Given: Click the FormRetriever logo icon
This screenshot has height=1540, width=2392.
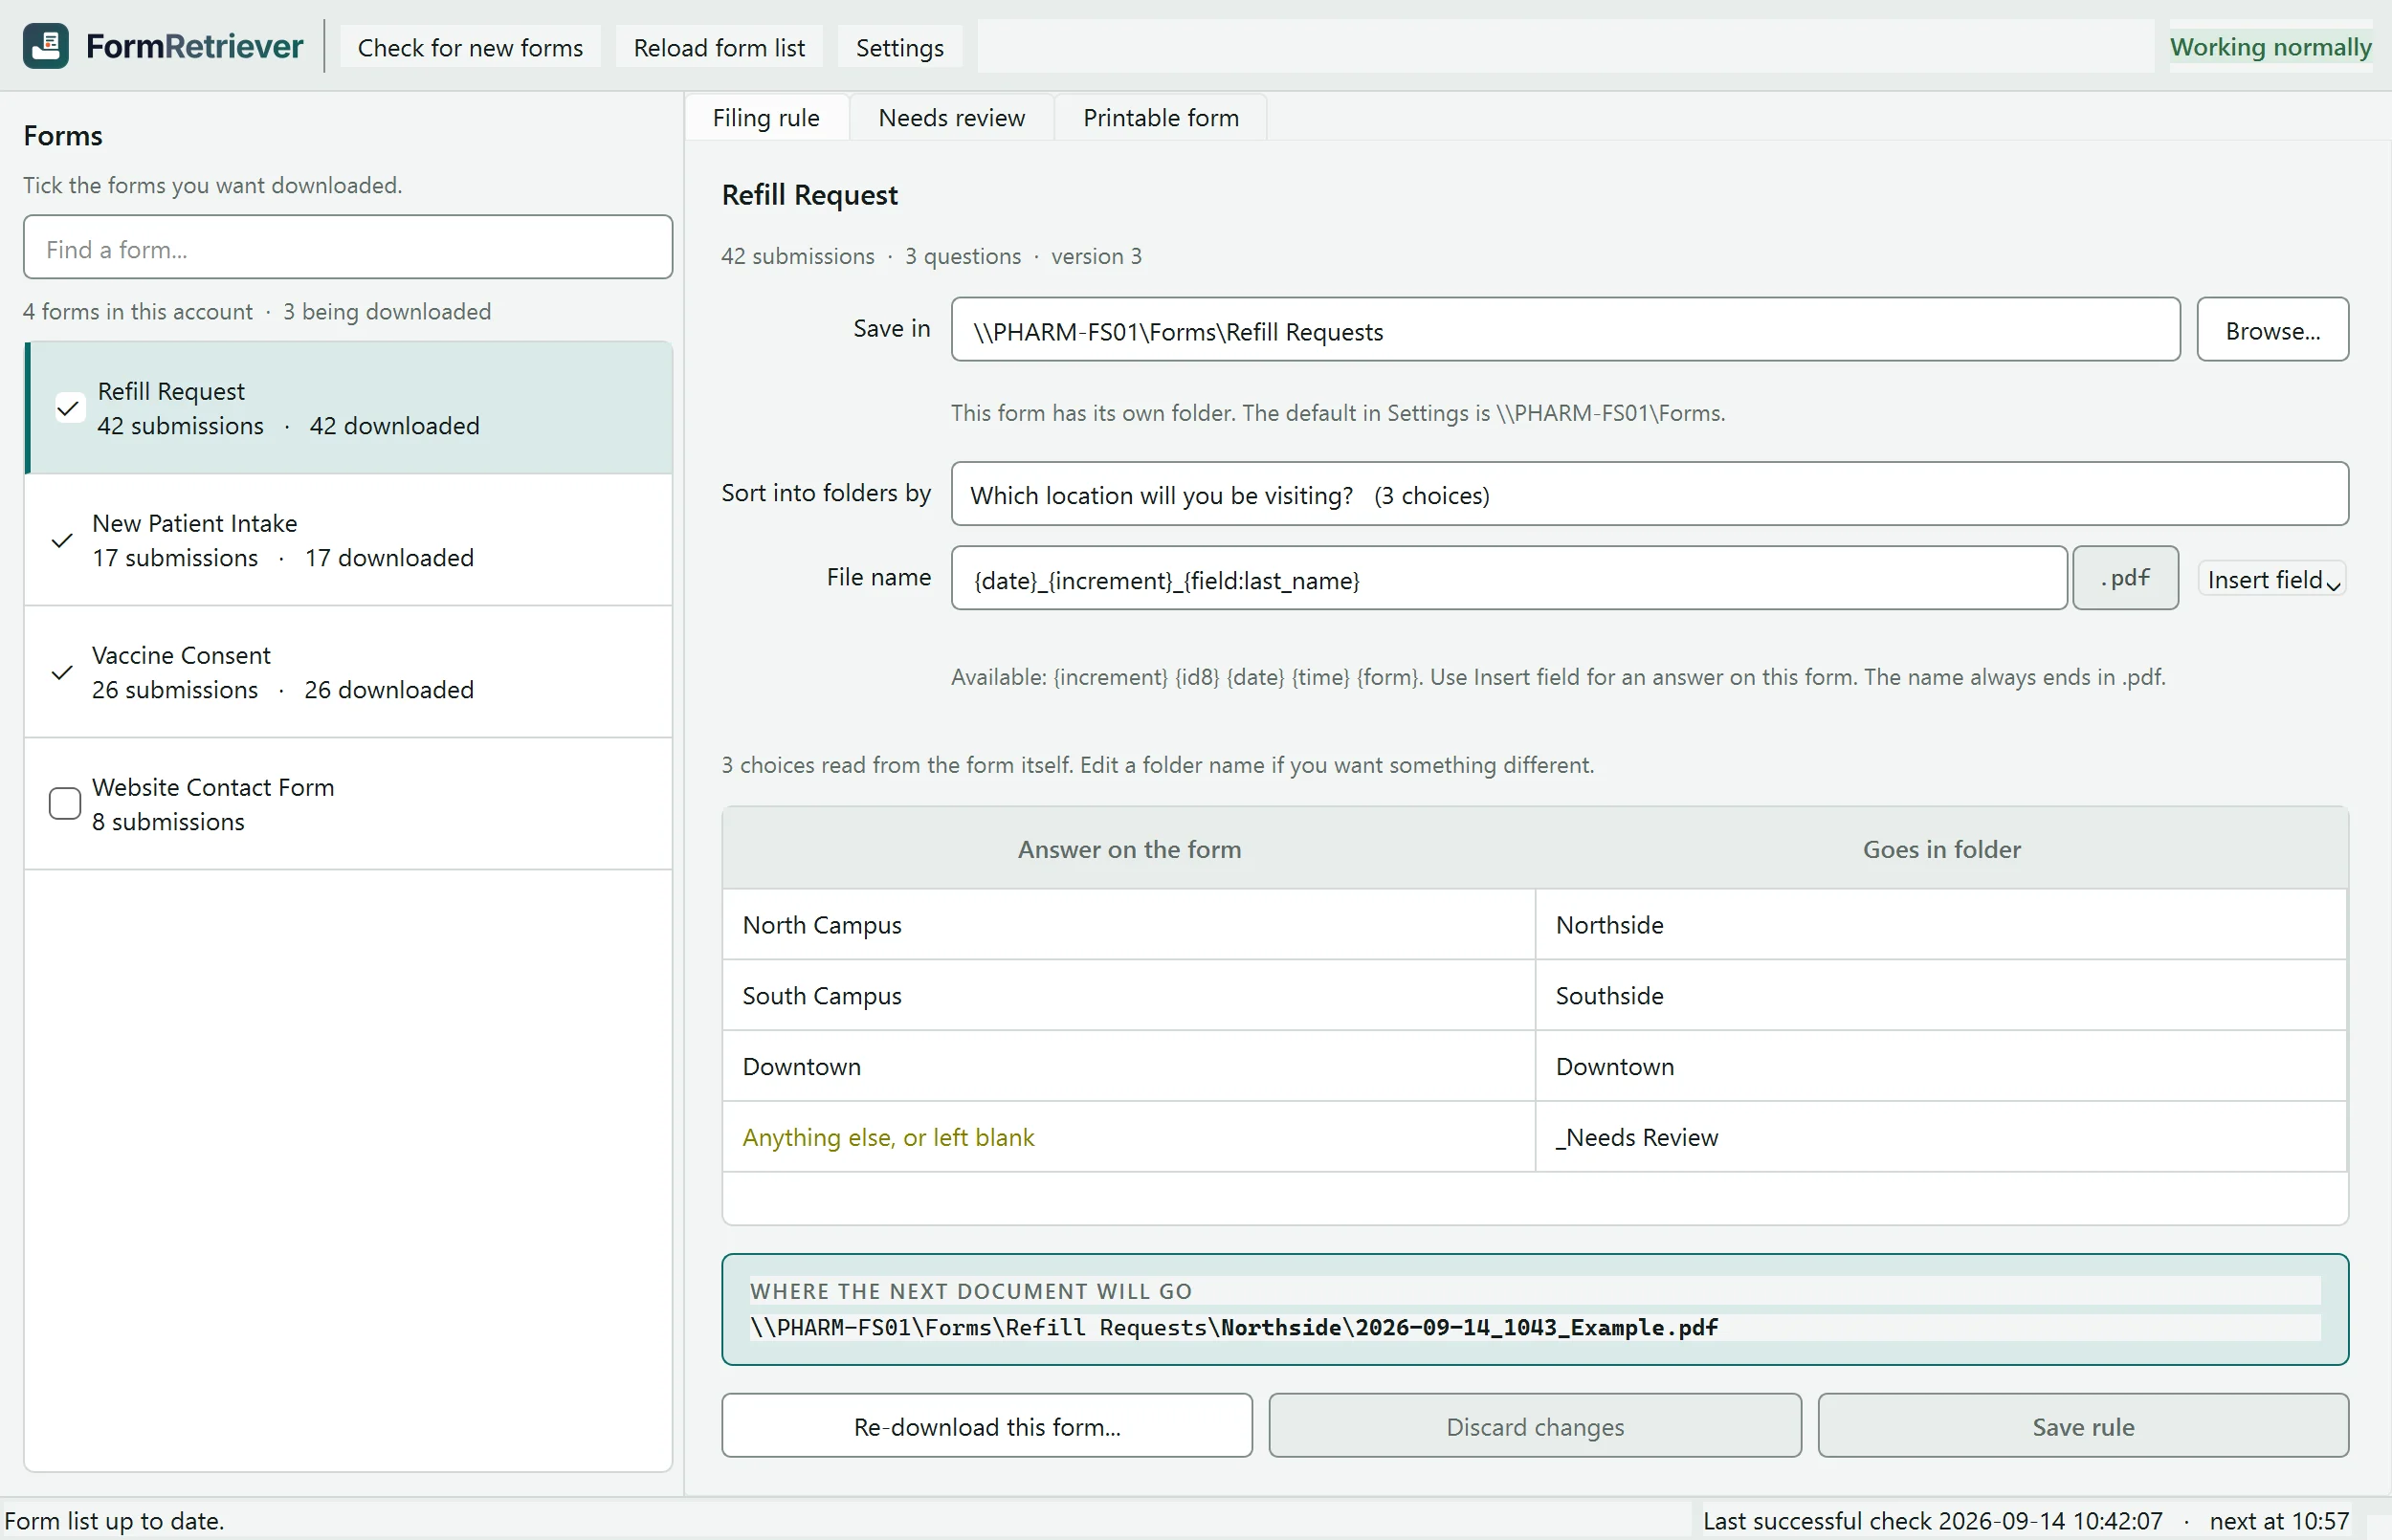Looking at the screenshot, I should [46, 46].
